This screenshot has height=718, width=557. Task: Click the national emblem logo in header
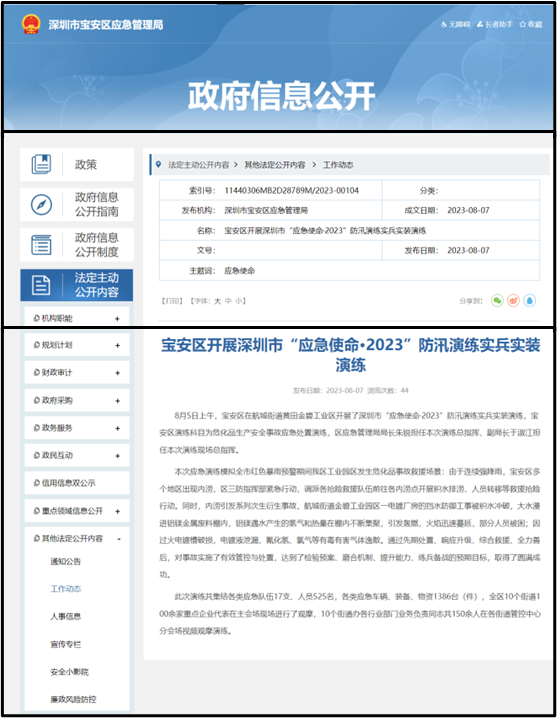click(x=31, y=24)
